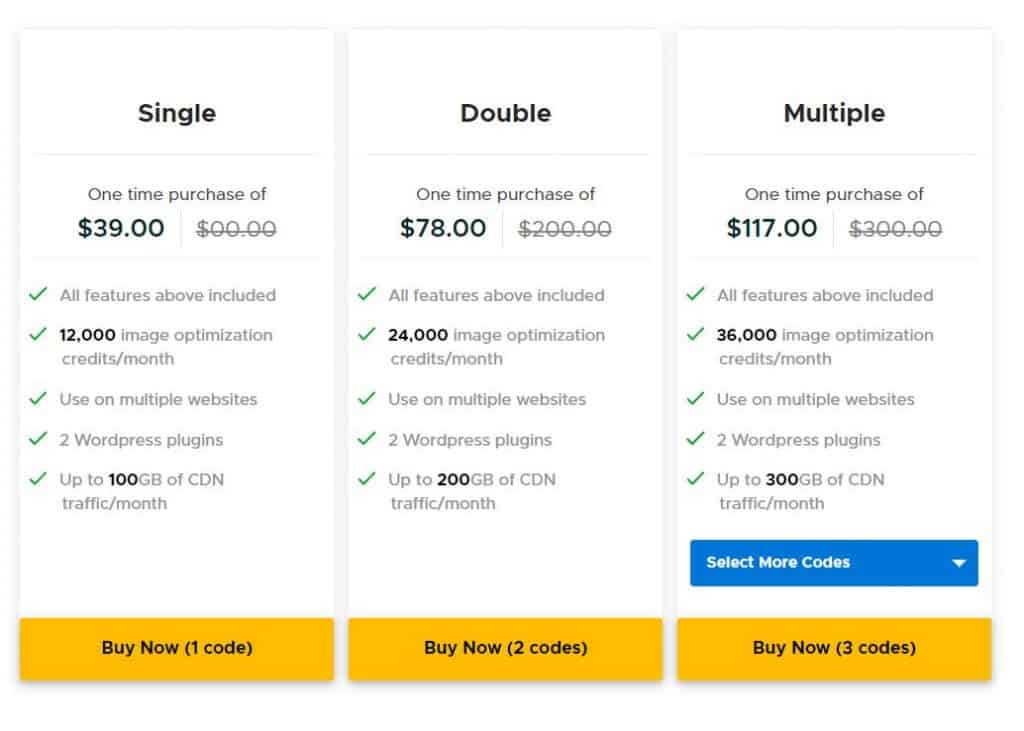This screenshot has width=1024, height=731.
Task: Click the white arrow on Select More Codes
Action: (959, 563)
